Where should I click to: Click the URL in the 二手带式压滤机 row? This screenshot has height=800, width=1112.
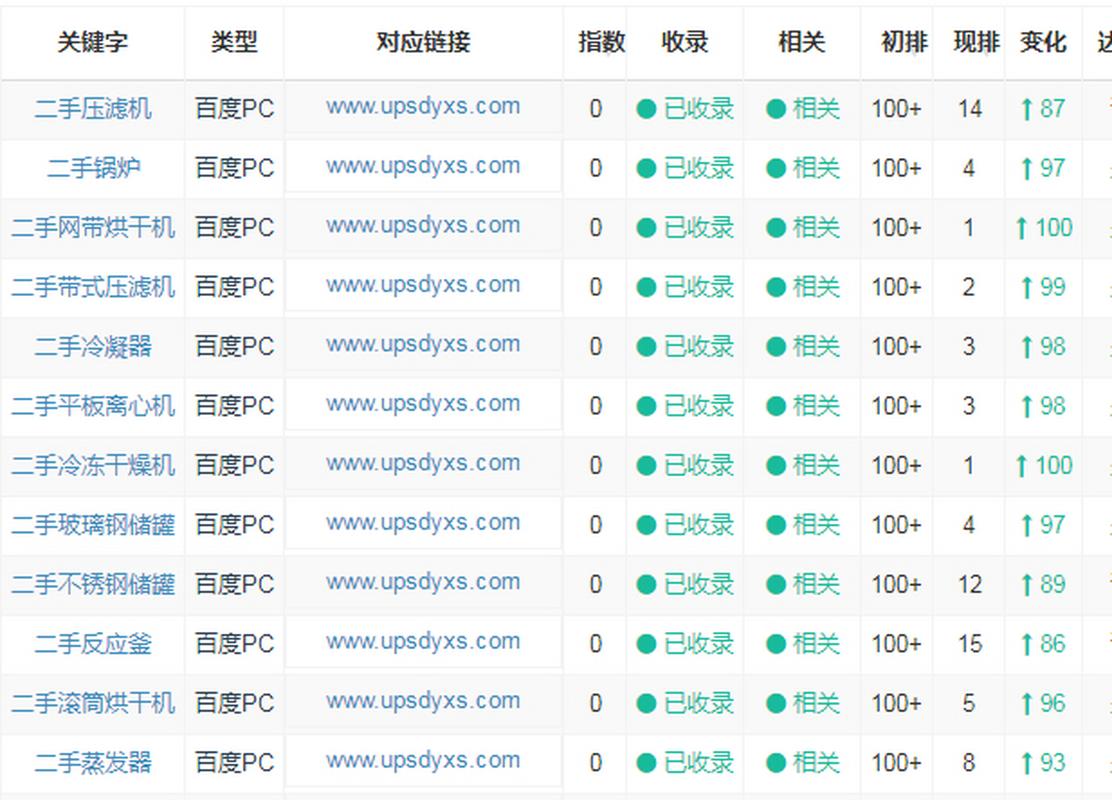click(x=423, y=286)
